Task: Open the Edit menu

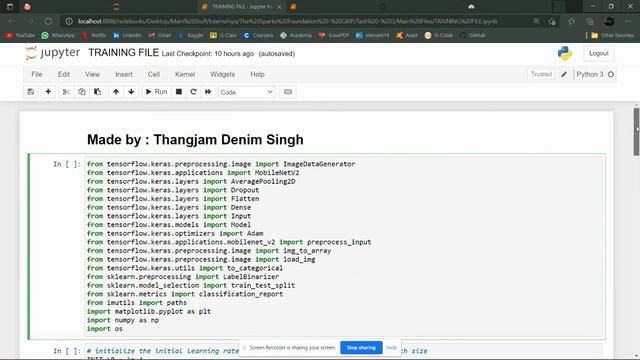Action: tap(64, 74)
